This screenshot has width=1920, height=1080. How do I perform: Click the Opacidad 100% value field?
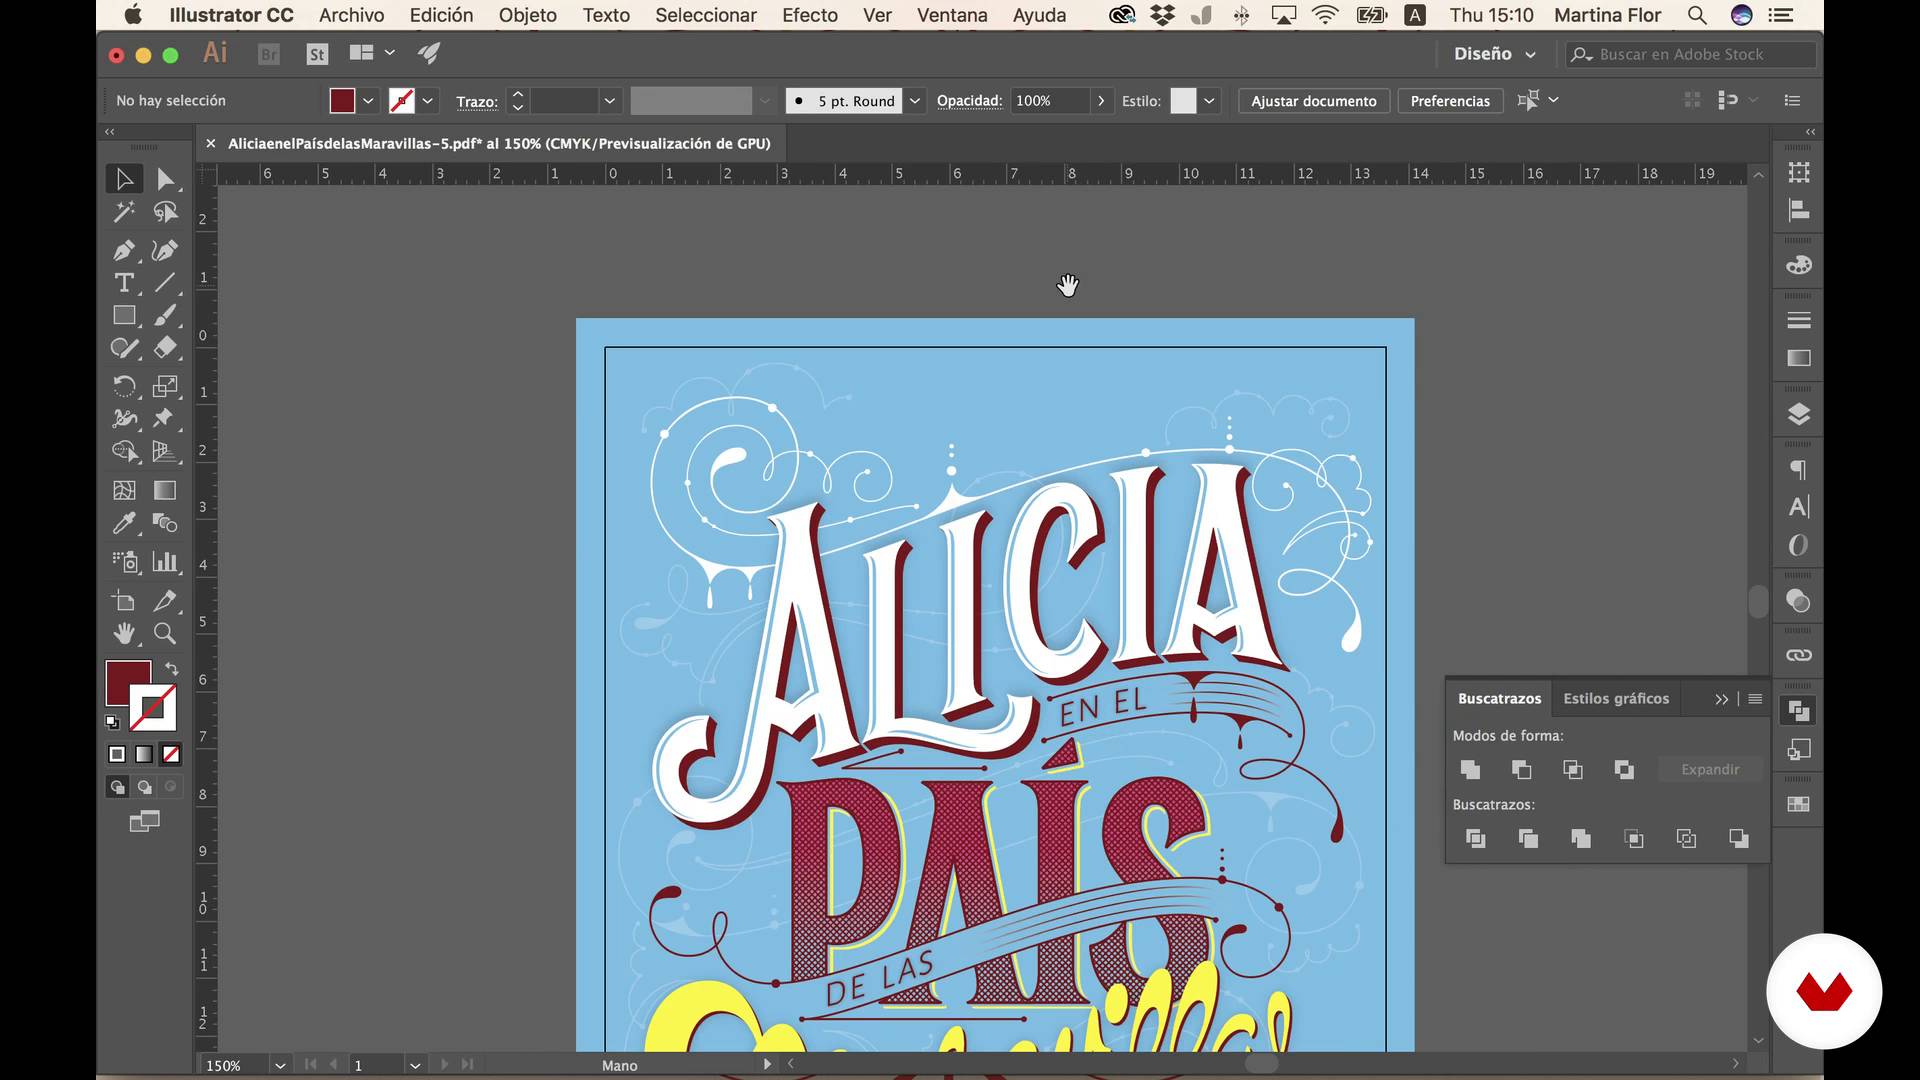(x=1049, y=101)
